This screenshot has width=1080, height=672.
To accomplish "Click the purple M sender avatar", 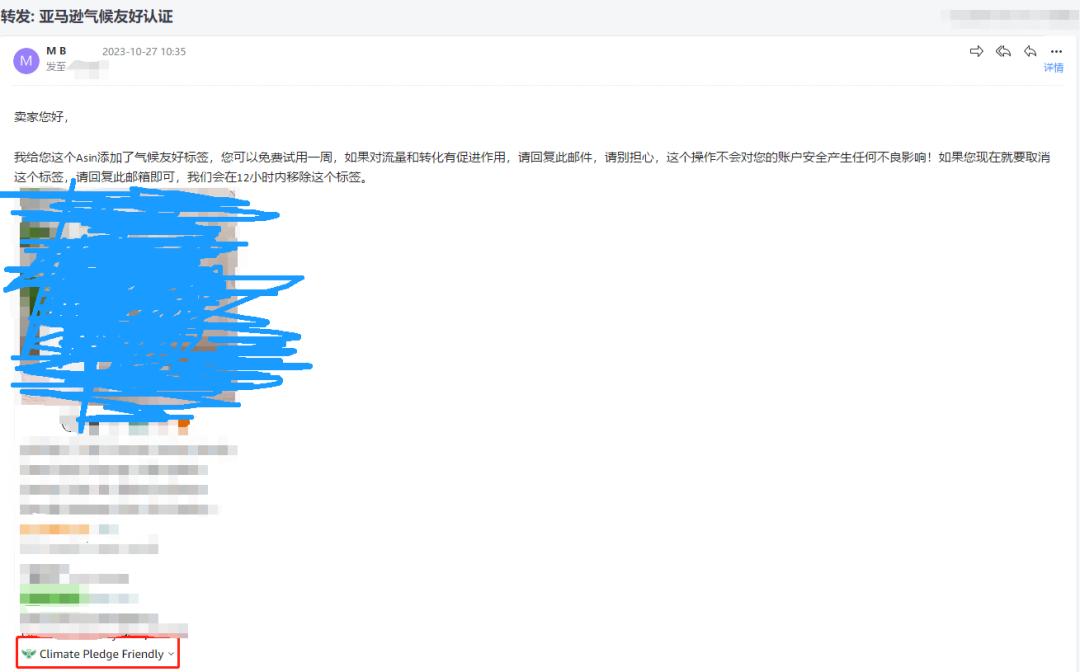I will [26, 61].
